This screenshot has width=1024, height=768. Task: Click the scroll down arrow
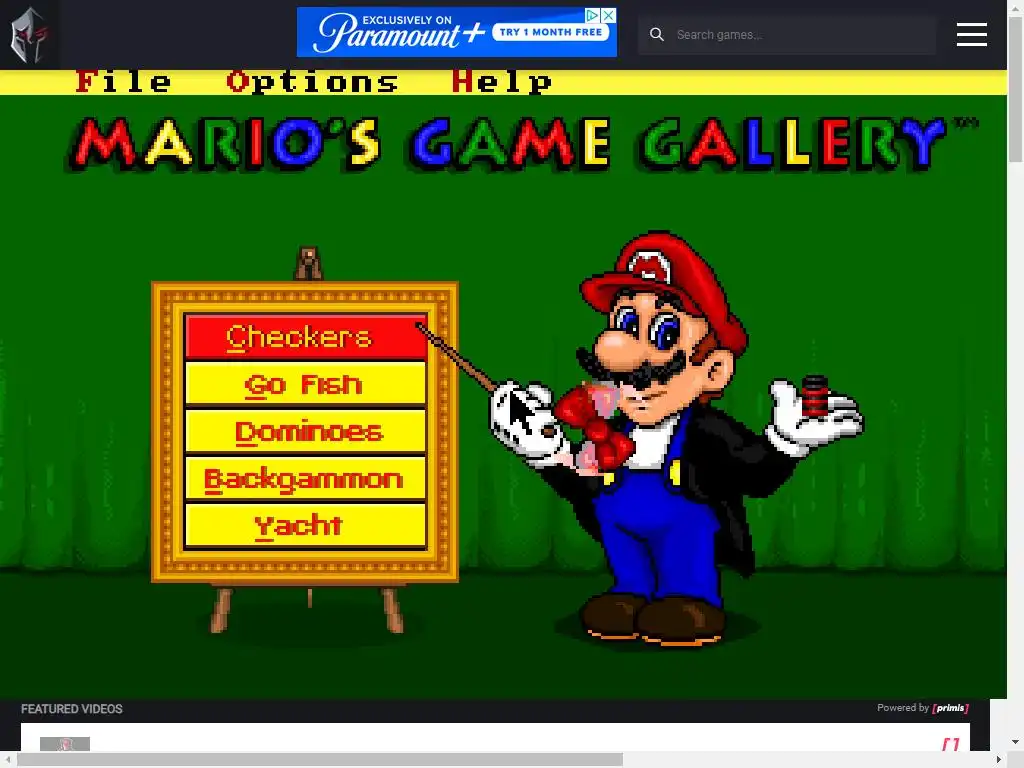click(1016, 742)
